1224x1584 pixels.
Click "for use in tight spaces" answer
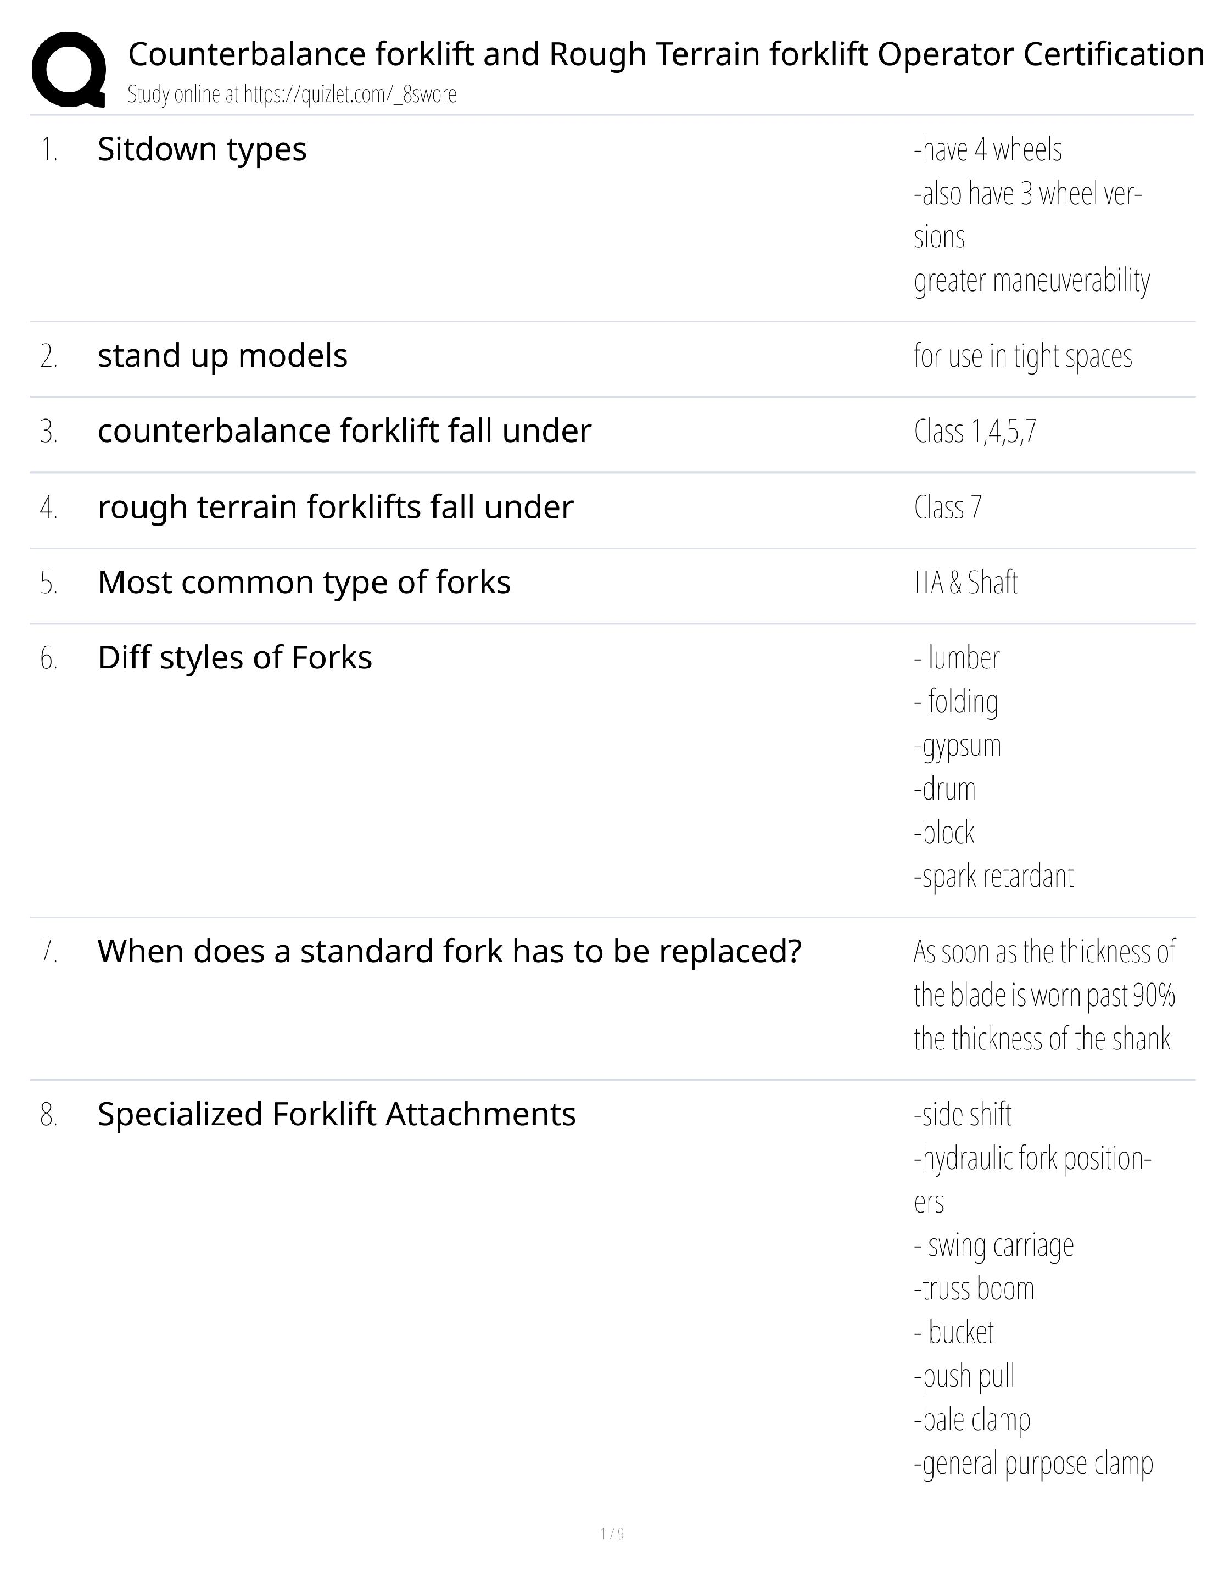[x=1022, y=357]
